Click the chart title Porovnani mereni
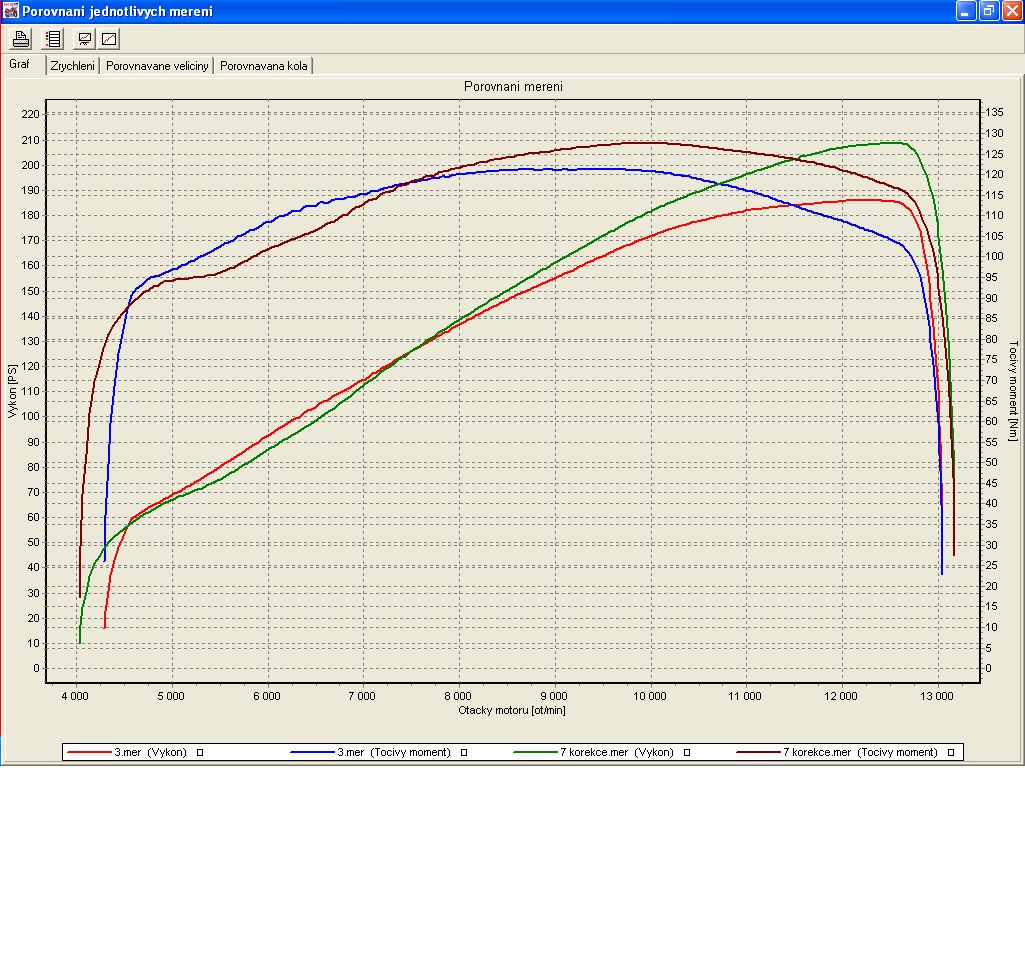The width and height of the screenshot is (1025, 973). pos(513,87)
